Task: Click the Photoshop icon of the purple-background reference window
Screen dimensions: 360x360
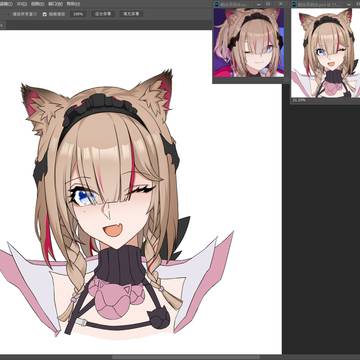Action: click(217, 4)
